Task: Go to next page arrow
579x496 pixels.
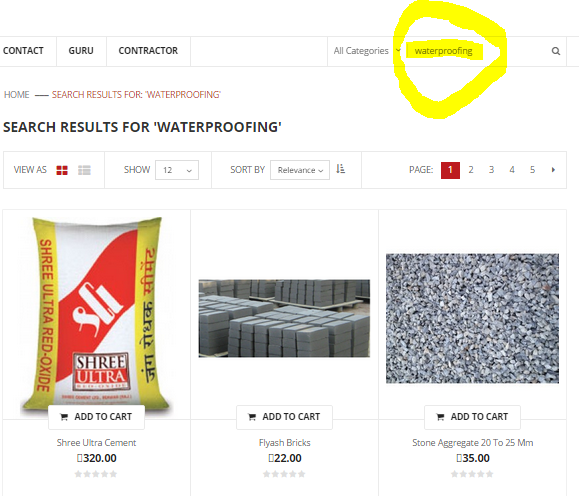Action: tap(553, 170)
